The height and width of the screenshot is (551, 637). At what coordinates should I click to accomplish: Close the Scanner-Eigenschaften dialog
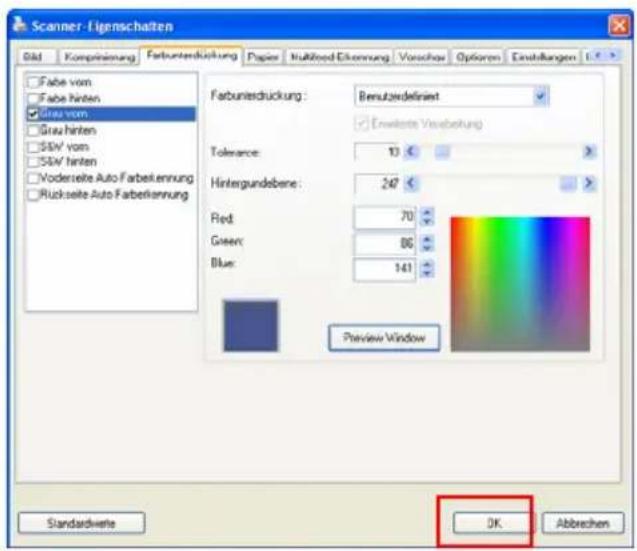[618, 26]
